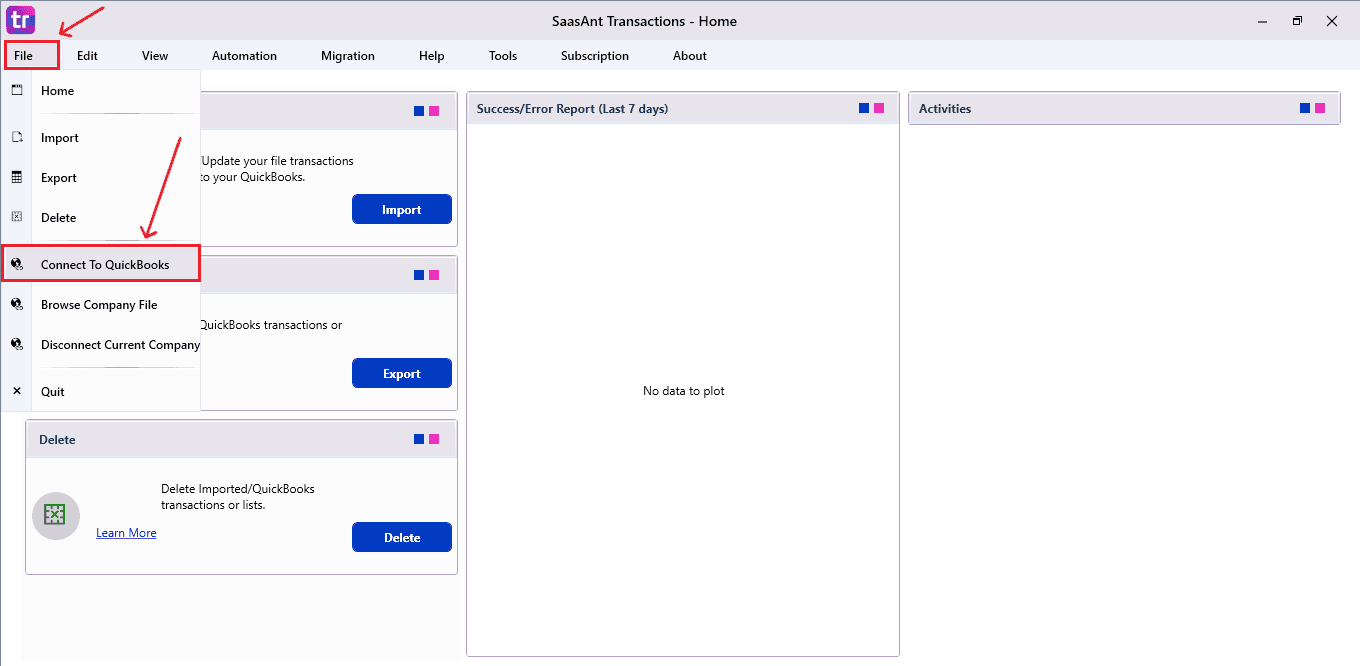
Task: Select the Export grid icon in the sidebar
Action: 16,177
